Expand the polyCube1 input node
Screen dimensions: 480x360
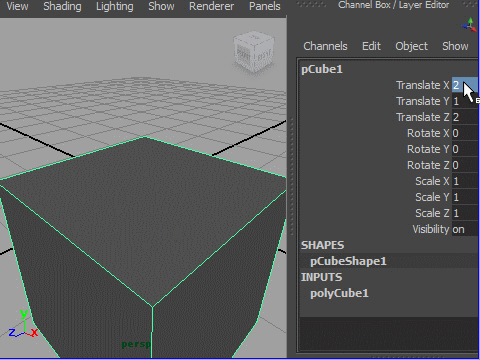click(x=339, y=293)
